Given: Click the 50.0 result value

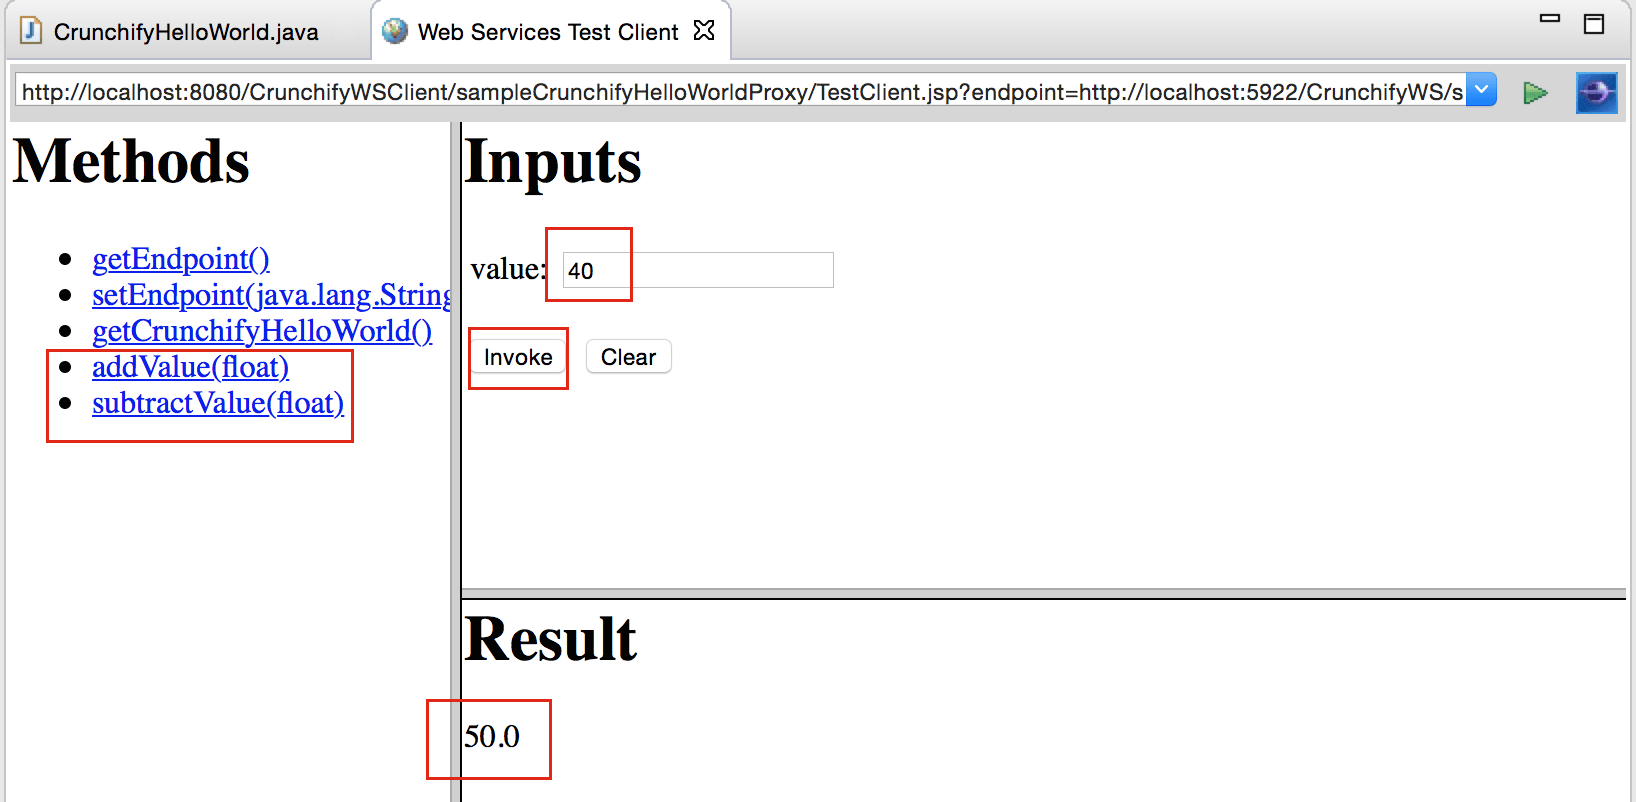Looking at the screenshot, I should pyautogui.click(x=492, y=737).
